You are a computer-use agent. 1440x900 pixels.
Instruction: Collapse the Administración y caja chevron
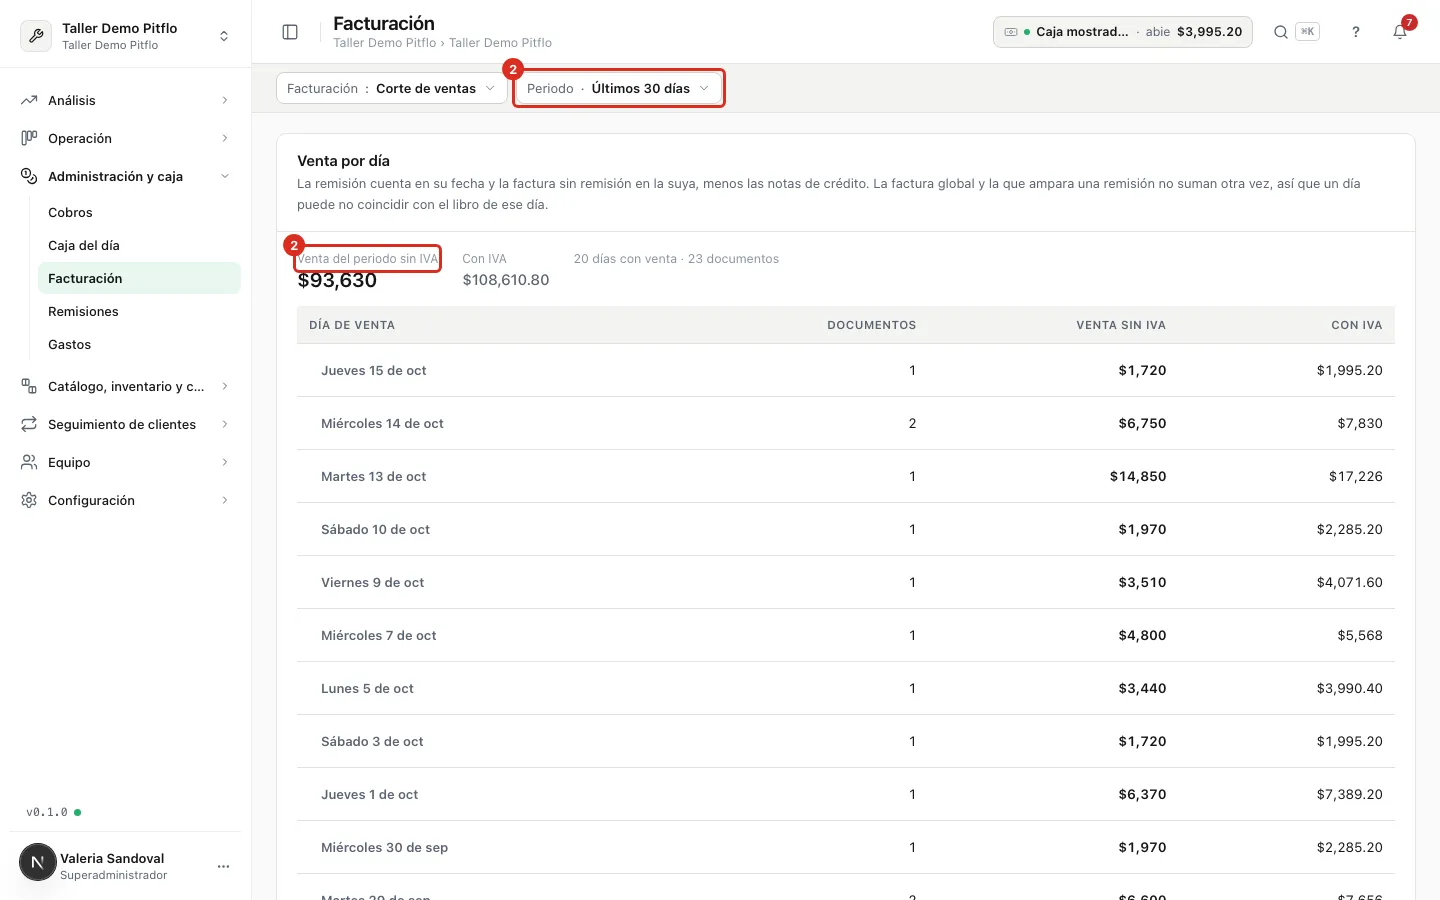coord(225,176)
